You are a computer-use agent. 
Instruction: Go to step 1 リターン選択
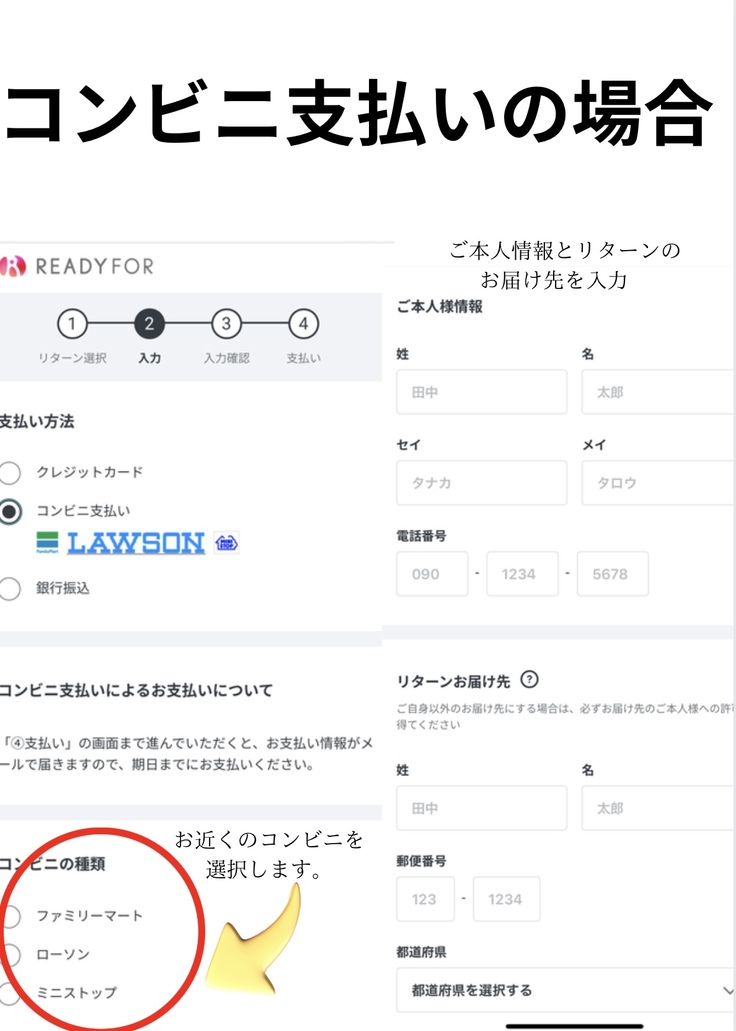pos(71,324)
